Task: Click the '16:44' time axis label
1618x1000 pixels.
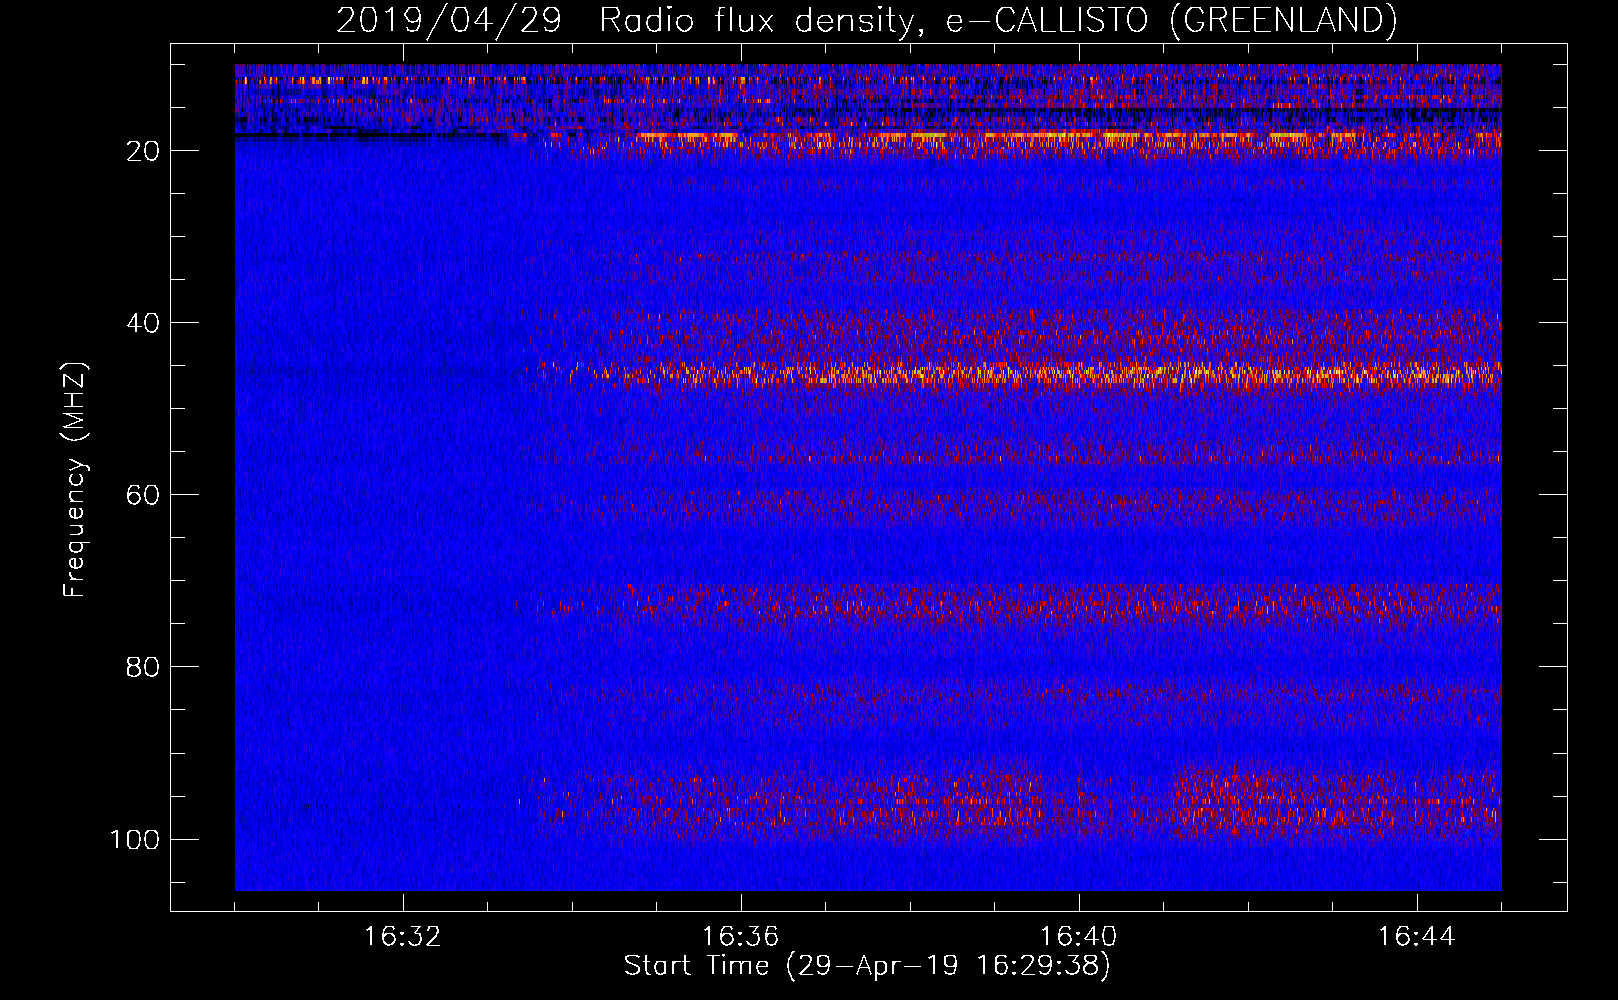Action: (x=1417, y=937)
